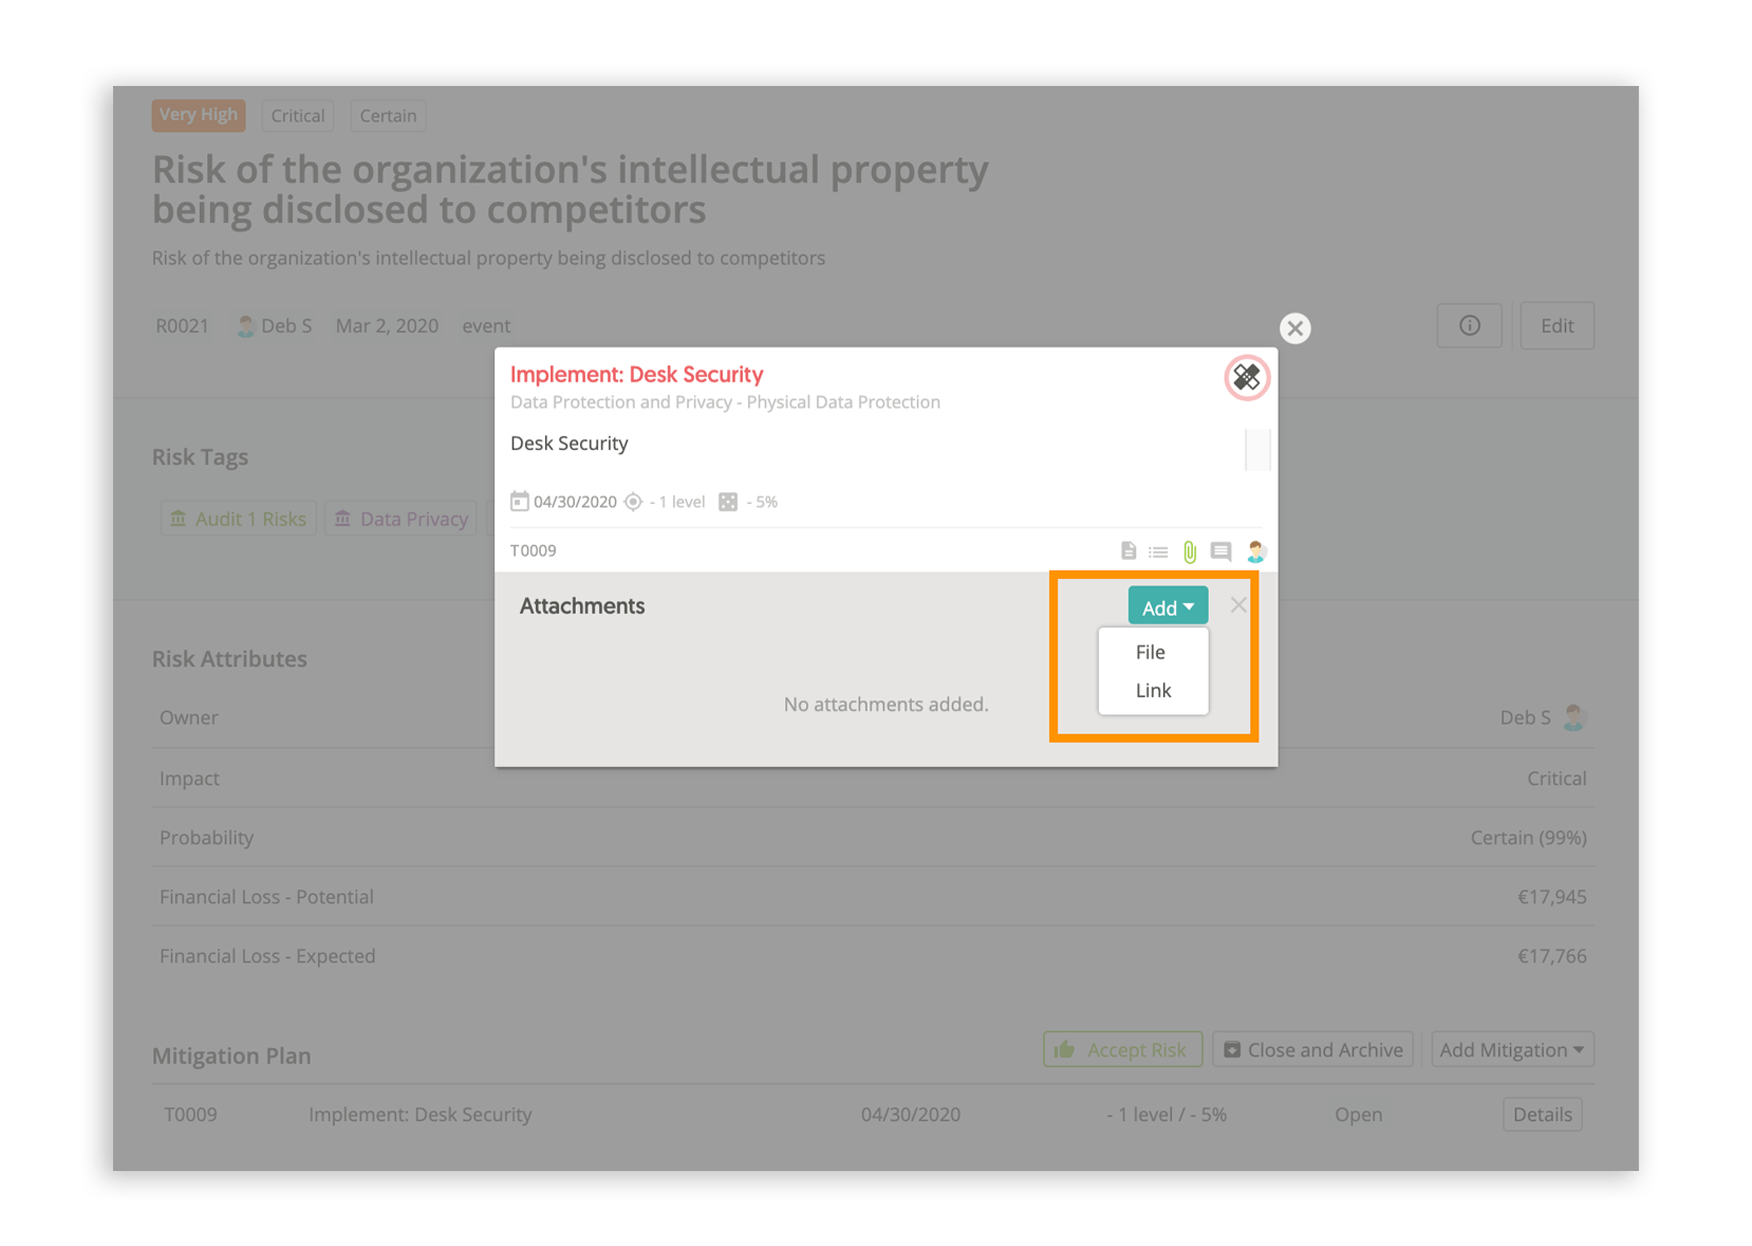This screenshot has height=1246, width=1752.
Task: Click the bank icon on the Data Privacy tag
Action: coord(343,518)
